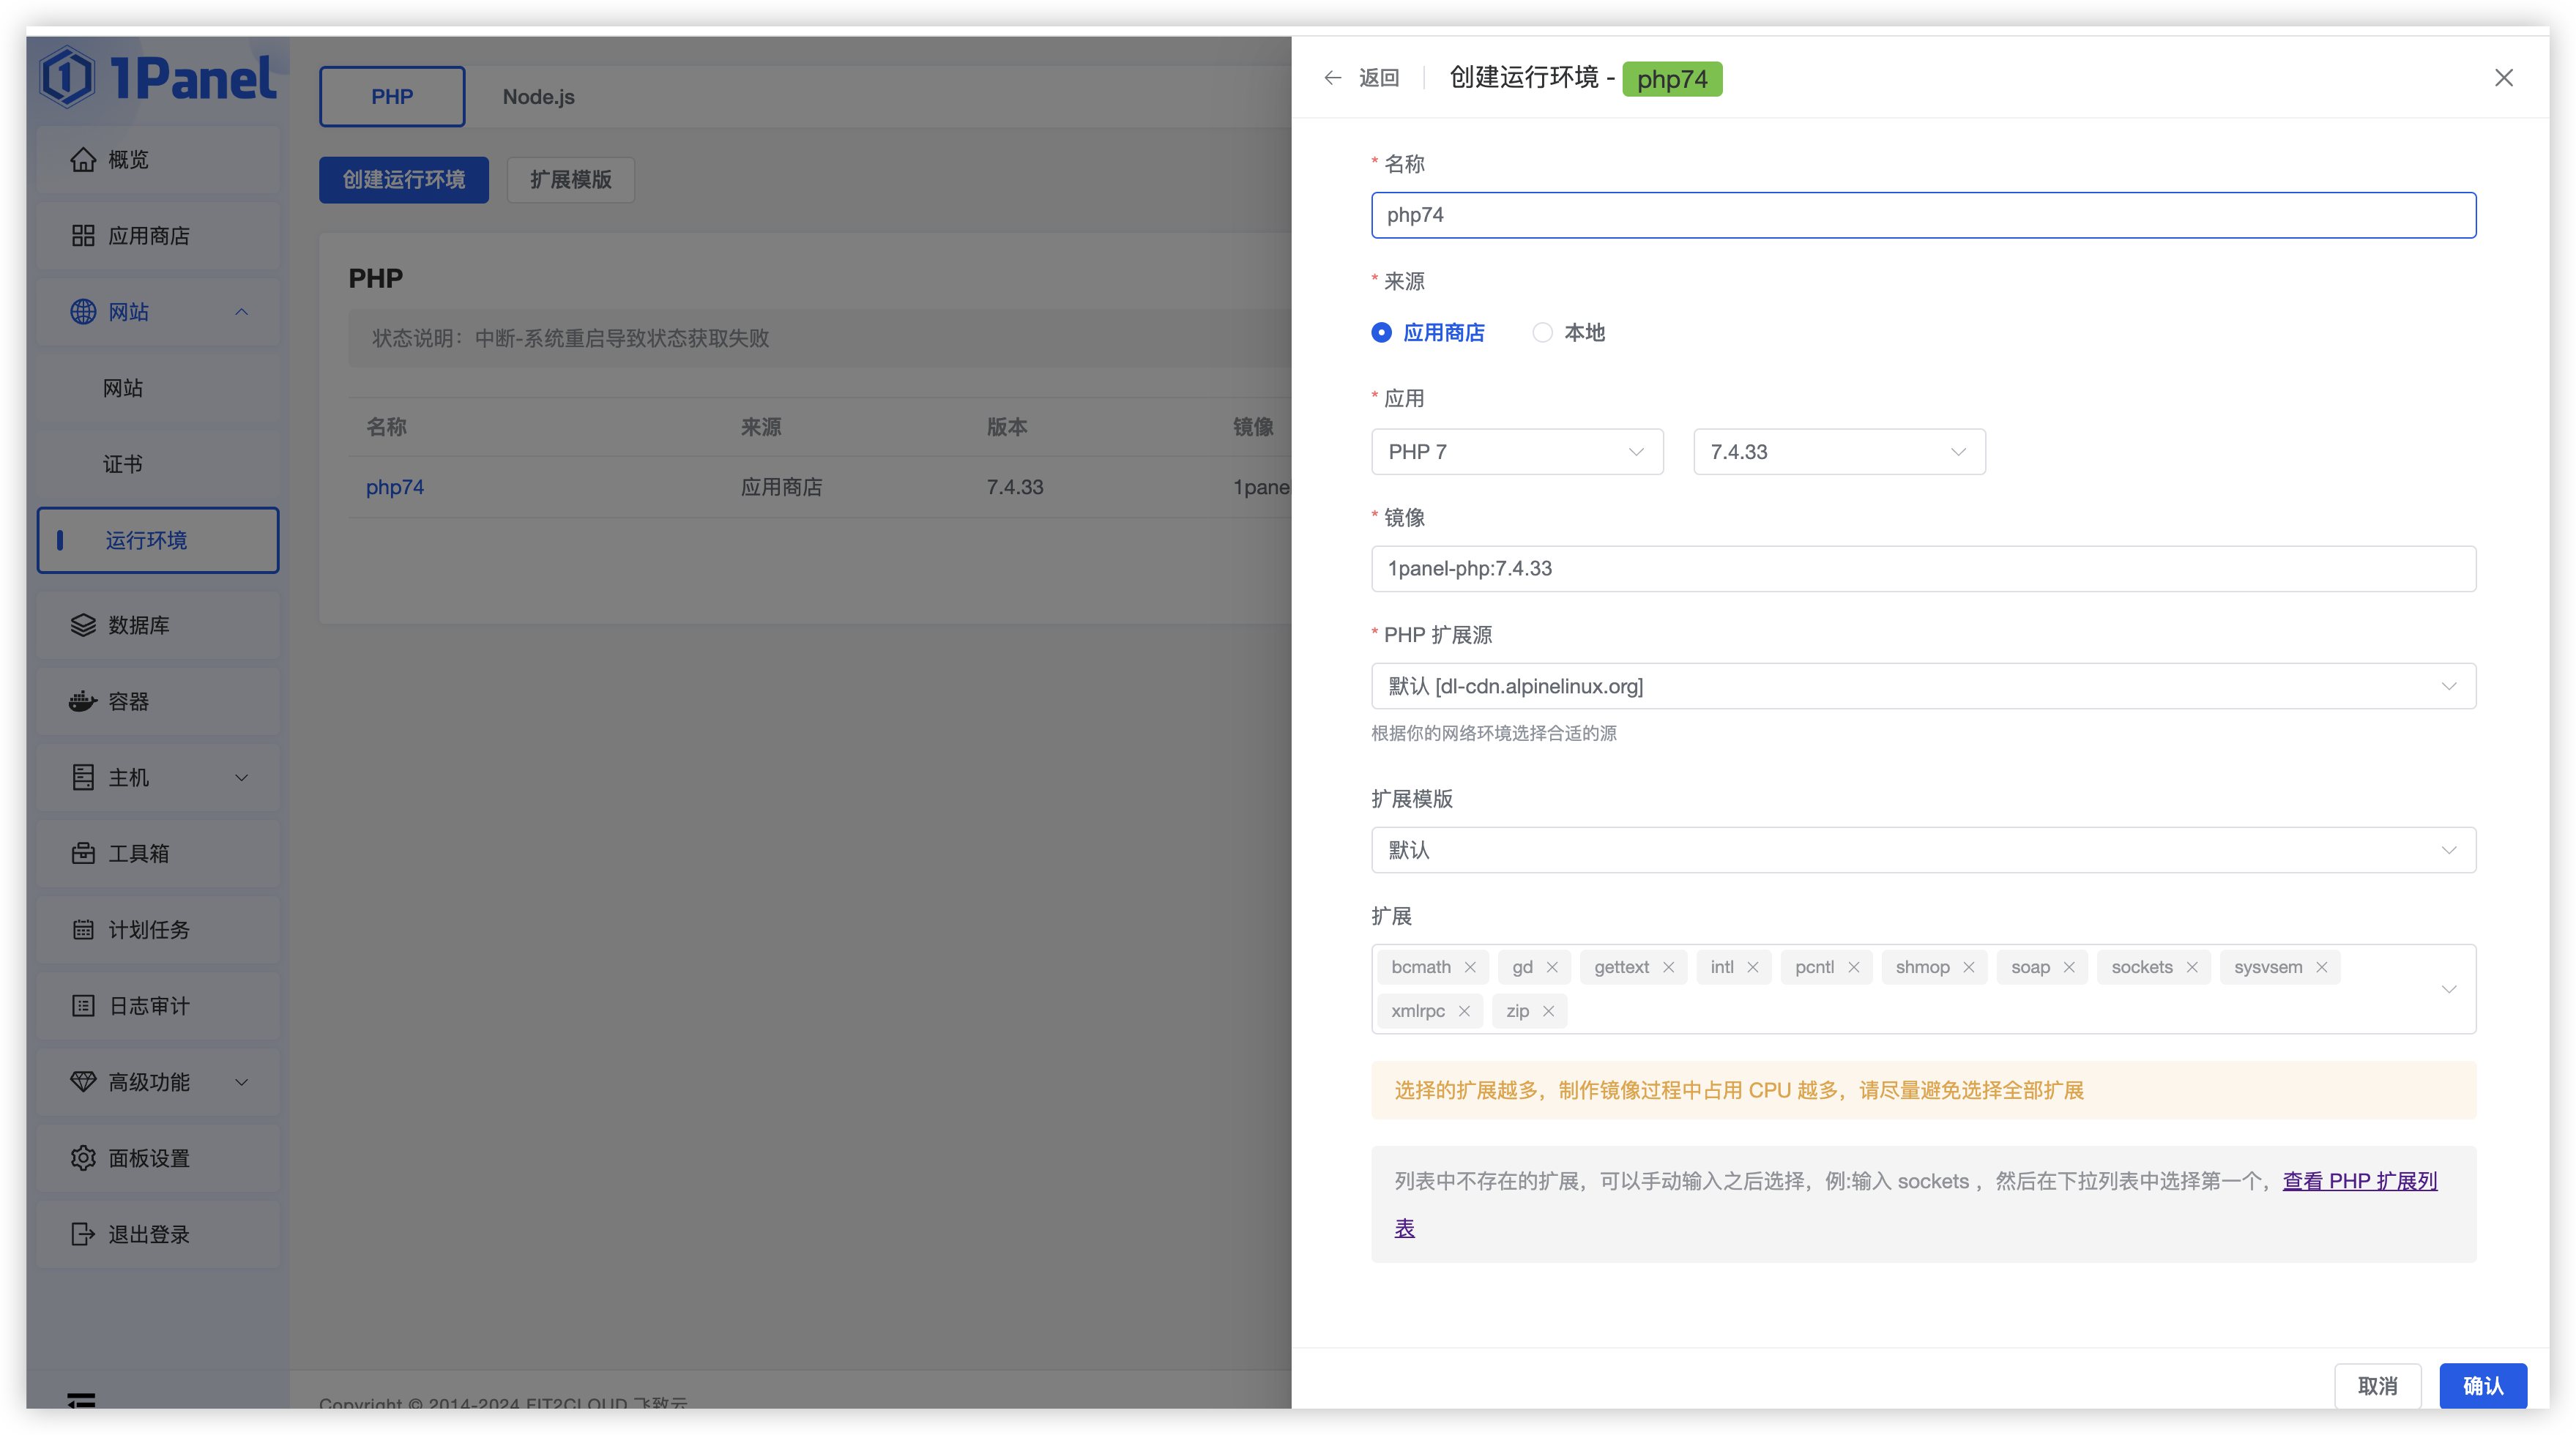The height and width of the screenshot is (1435, 2576).
Task: Expand the 扩展 multi-select arrow
Action: pyautogui.click(x=2448, y=989)
